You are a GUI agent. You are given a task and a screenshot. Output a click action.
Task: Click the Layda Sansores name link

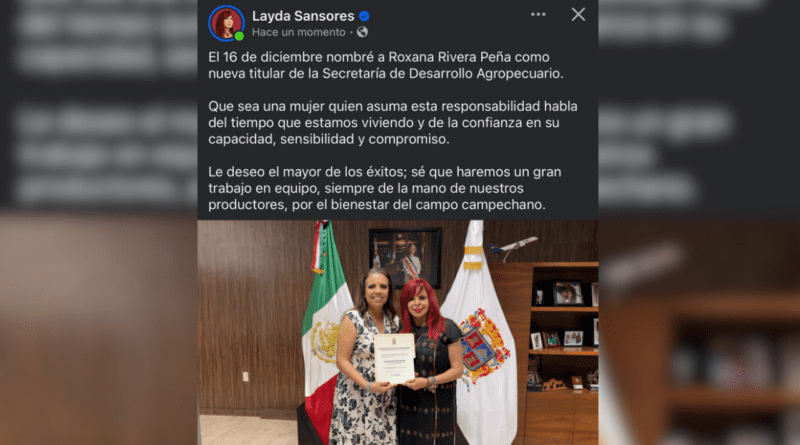click(x=303, y=16)
